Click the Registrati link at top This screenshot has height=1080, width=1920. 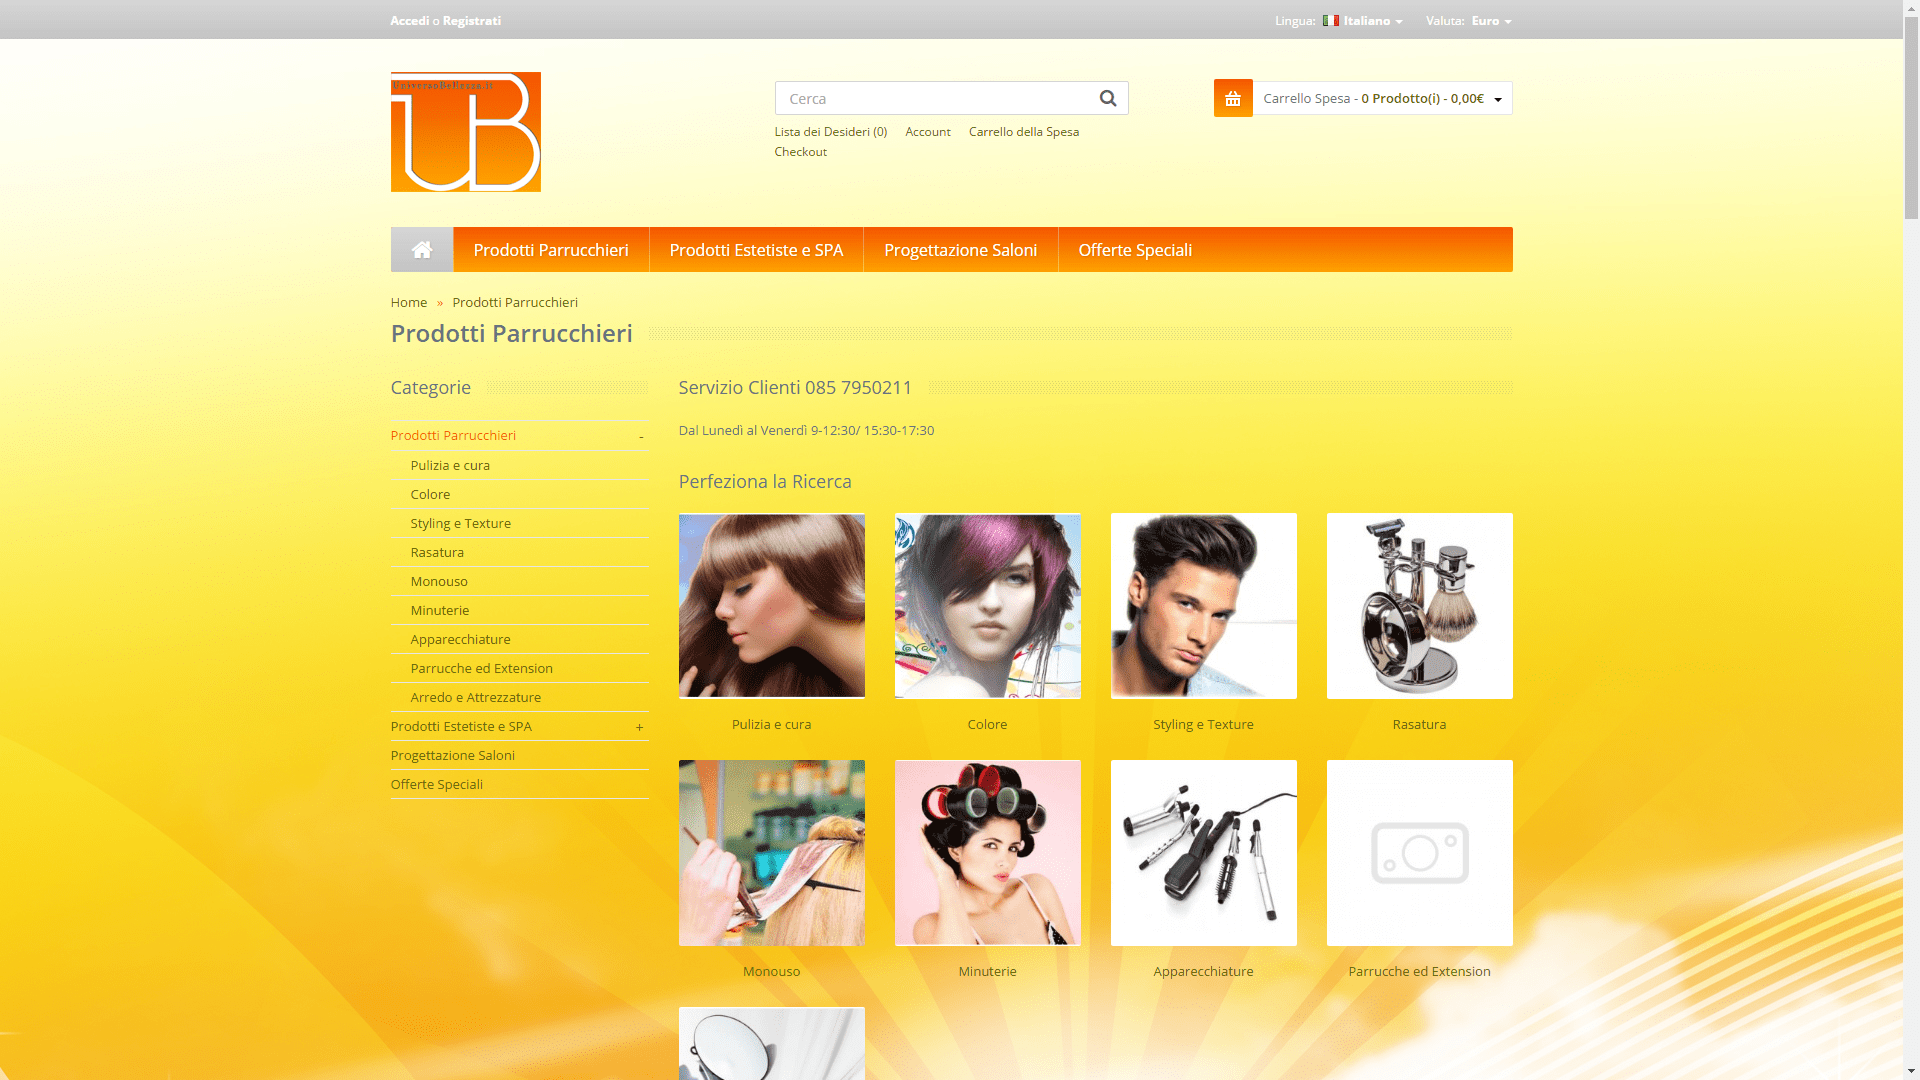(x=471, y=21)
